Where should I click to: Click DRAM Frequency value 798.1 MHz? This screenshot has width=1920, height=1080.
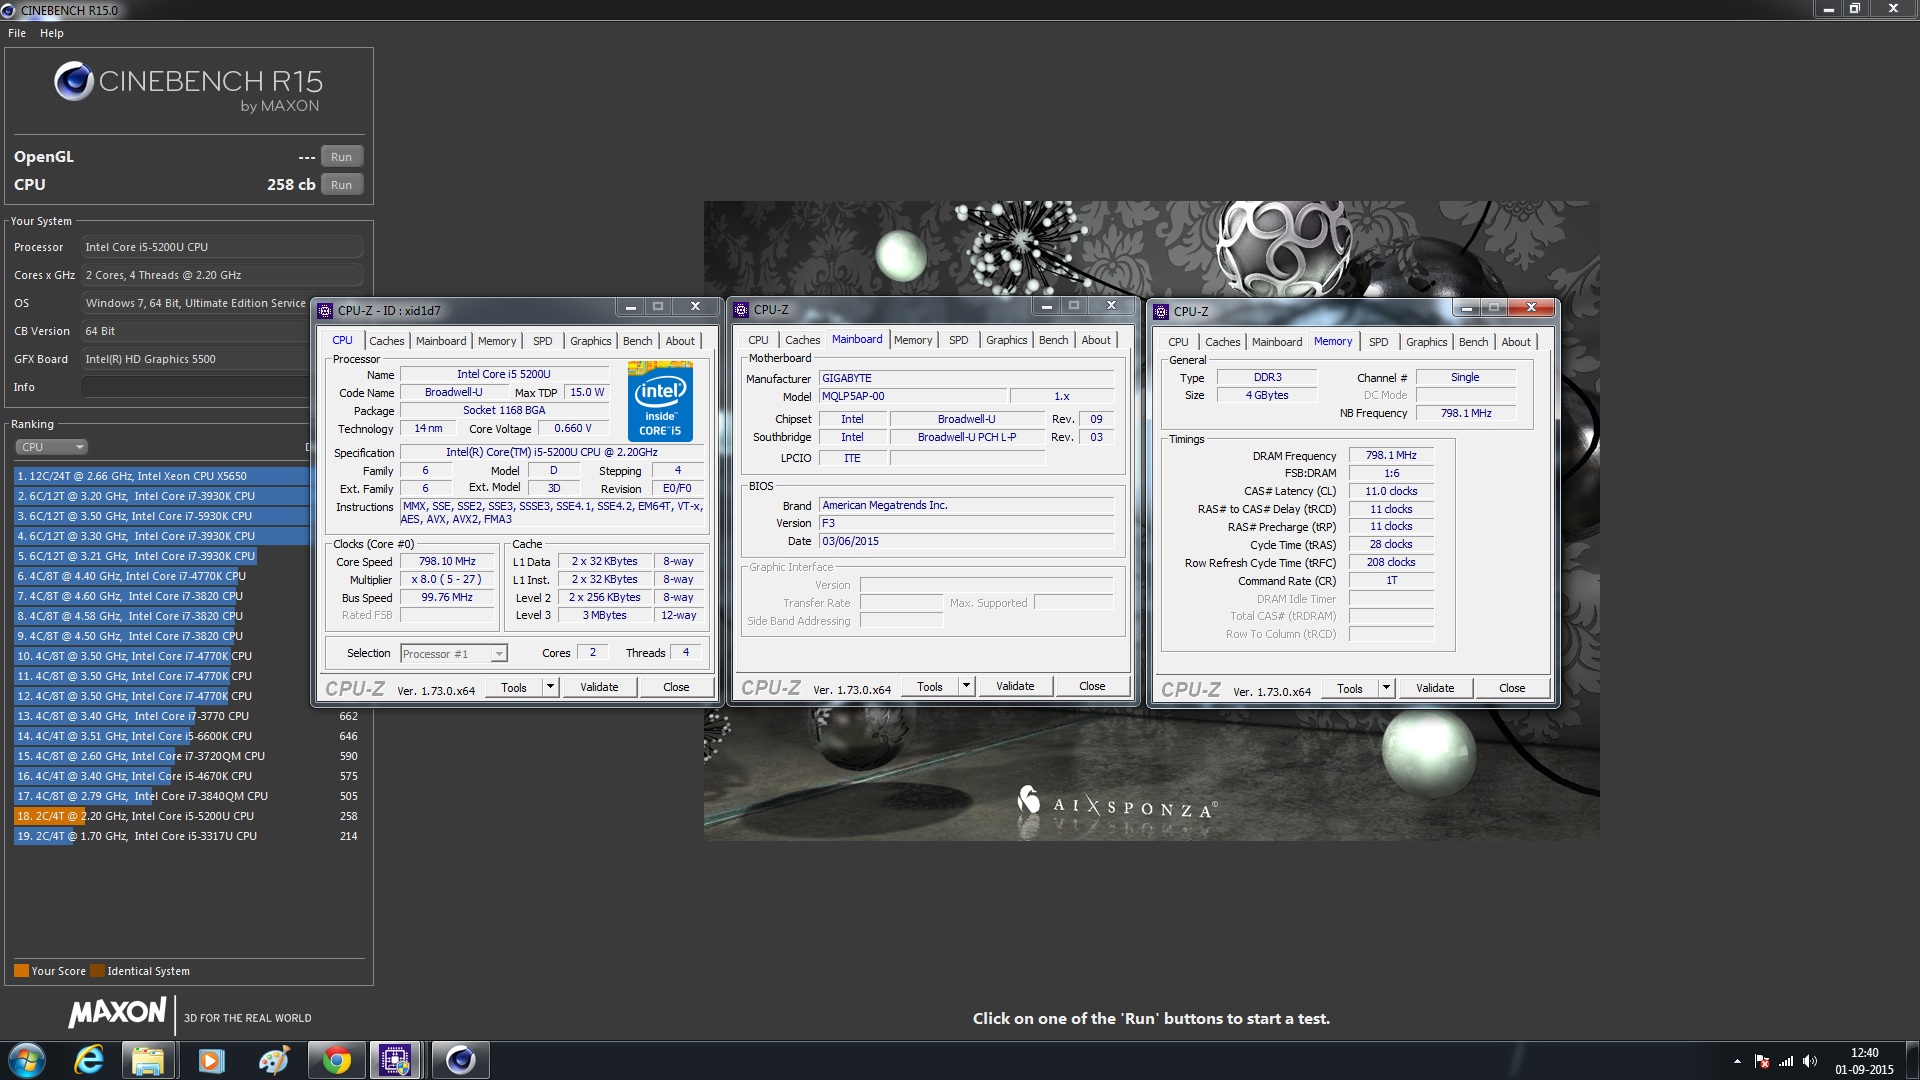click(x=1391, y=456)
